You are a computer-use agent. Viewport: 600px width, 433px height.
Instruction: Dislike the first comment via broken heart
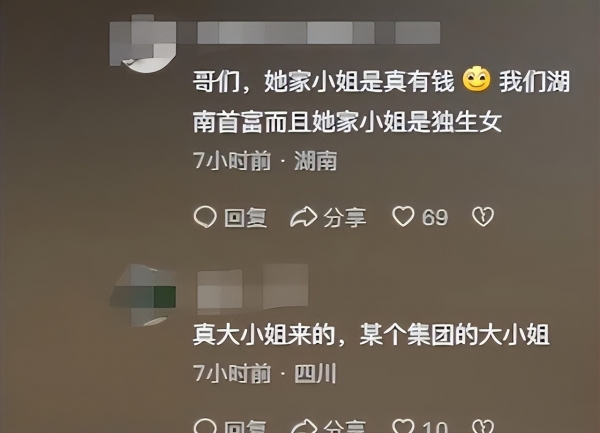tap(483, 217)
